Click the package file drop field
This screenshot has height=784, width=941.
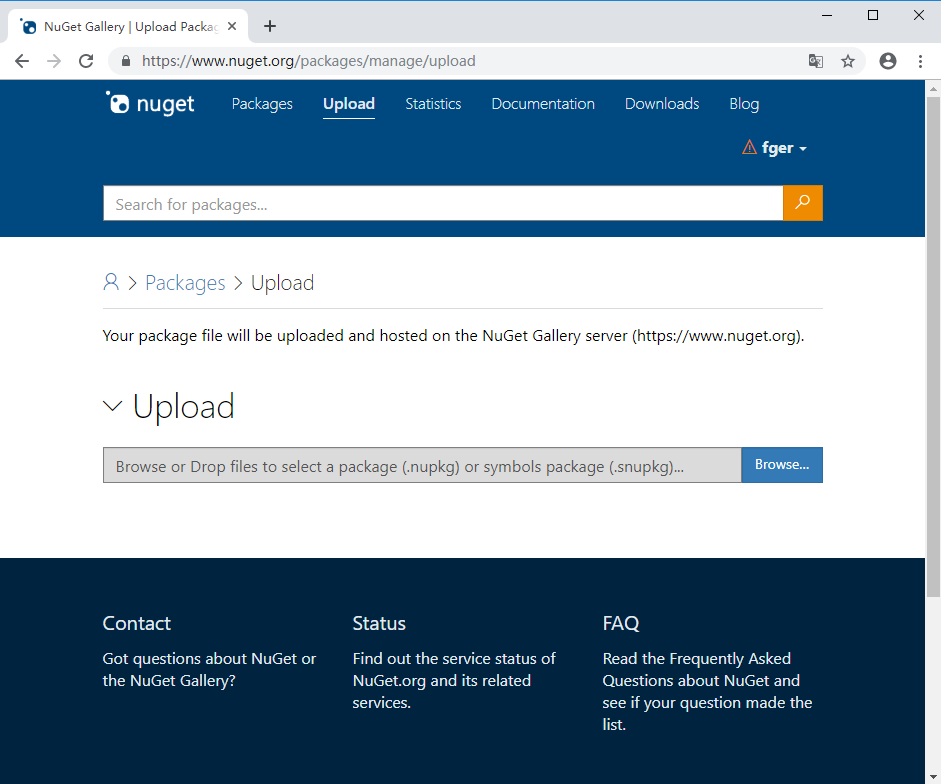point(422,465)
